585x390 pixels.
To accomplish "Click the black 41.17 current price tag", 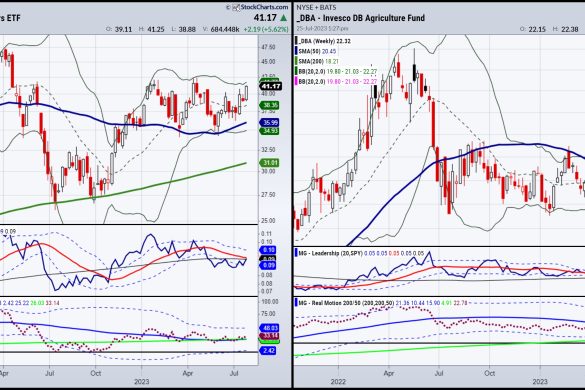I will click(x=271, y=86).
